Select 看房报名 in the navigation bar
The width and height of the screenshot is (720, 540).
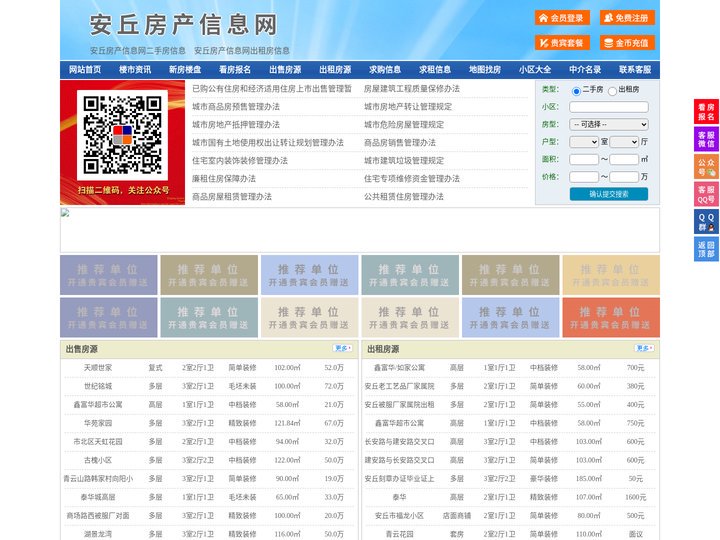235,70
